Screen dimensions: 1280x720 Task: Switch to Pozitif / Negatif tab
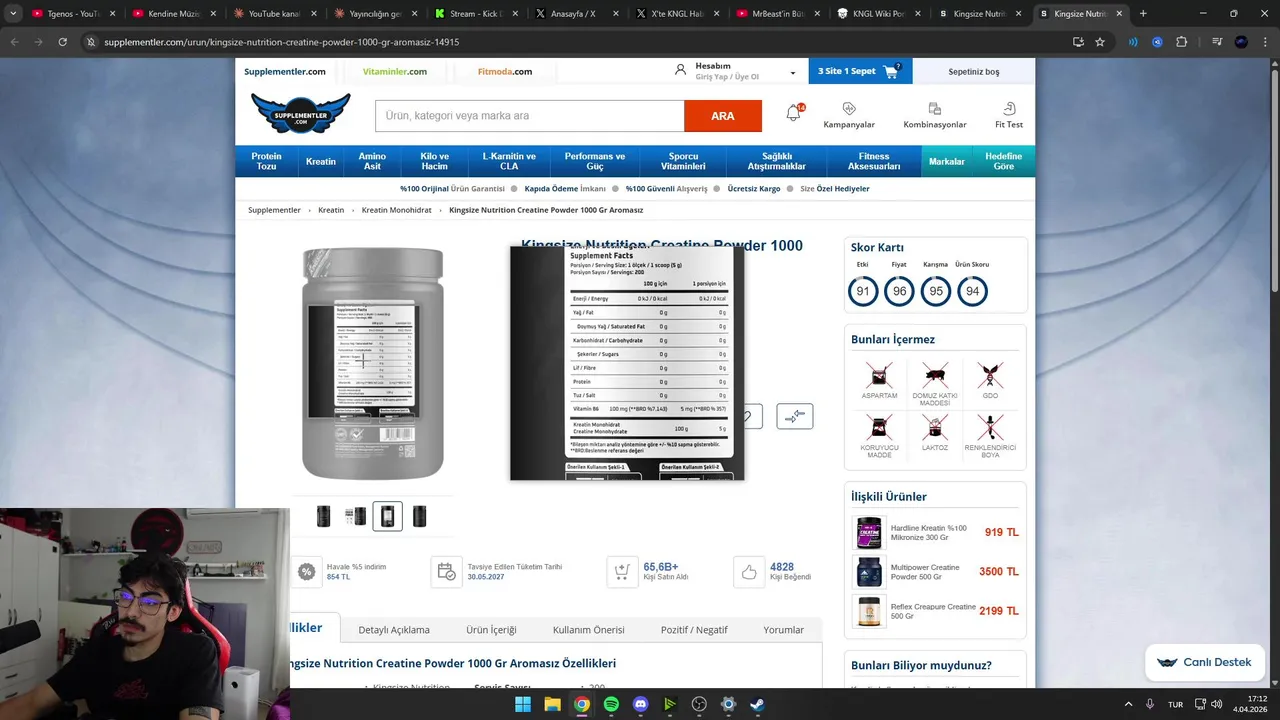coord(694,629)
